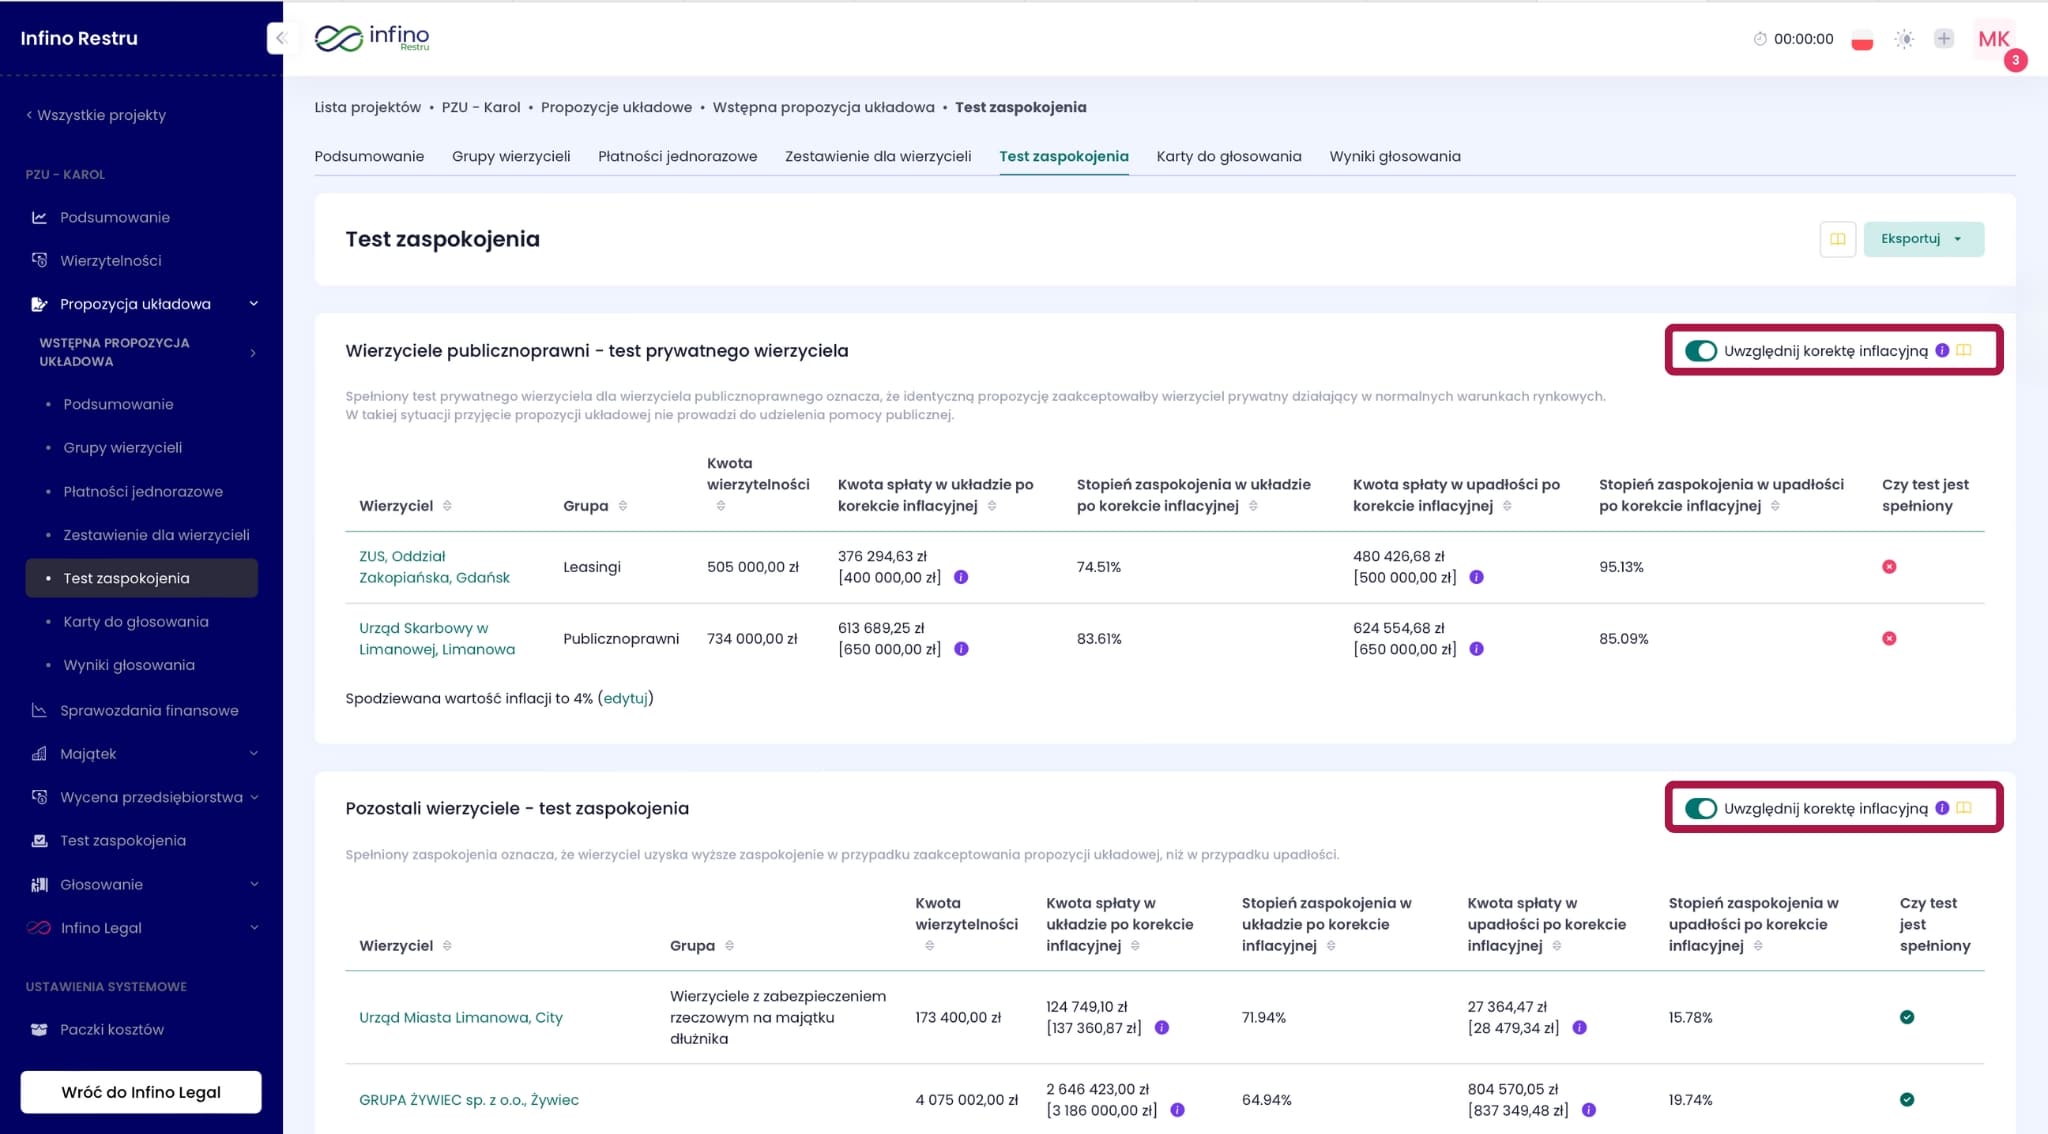
Task: Toggle inflation correction for Pozostali wierzyciele
Action: pyautogui.click(x=1700, y=808)
